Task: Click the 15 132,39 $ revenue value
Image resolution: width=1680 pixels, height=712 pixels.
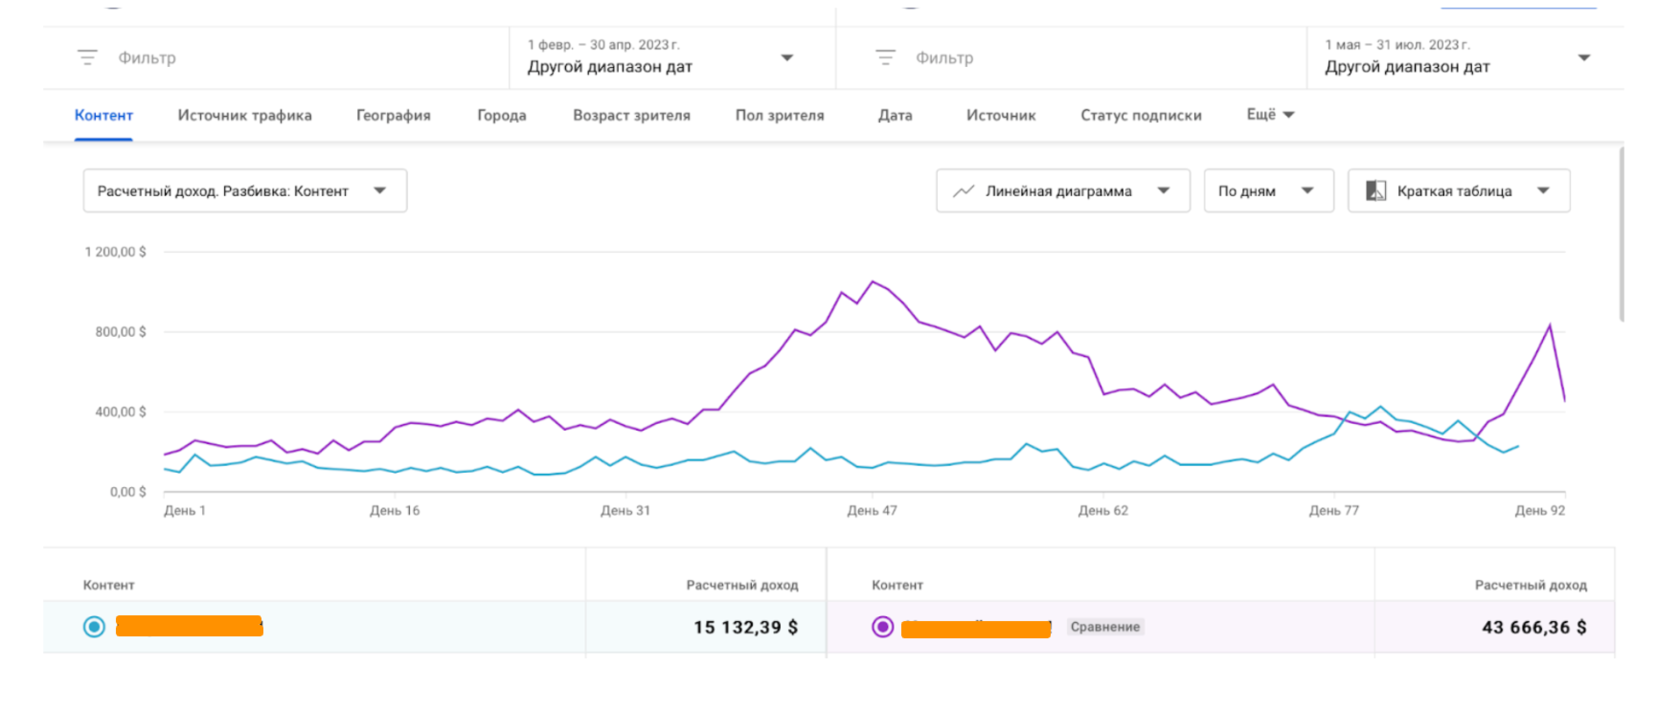Action: pyautogui.click(x=746, y=627)
